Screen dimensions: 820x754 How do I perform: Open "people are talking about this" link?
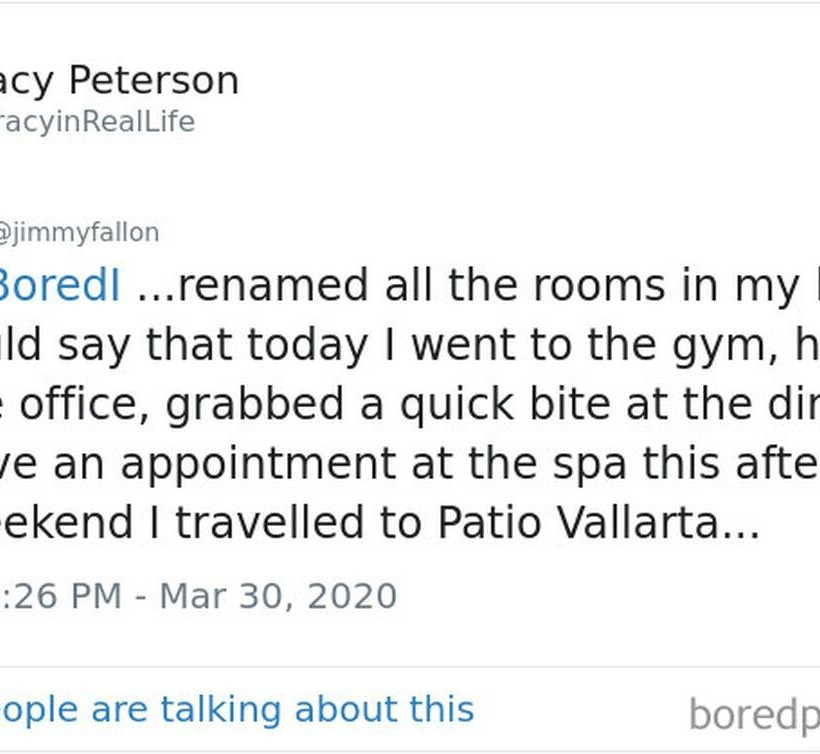click(237, 709)
